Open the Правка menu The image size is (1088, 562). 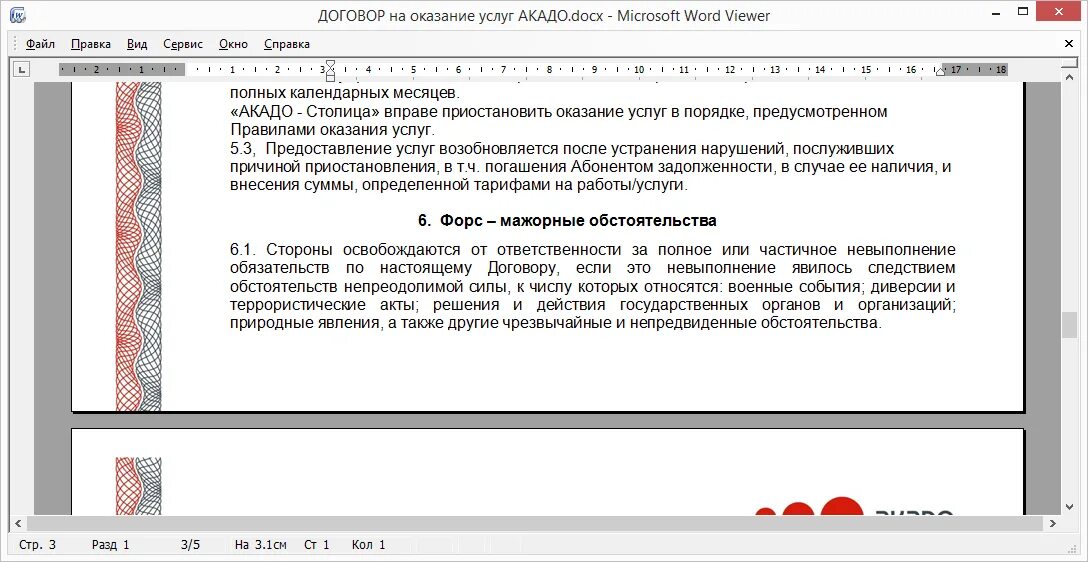point(91,44)
